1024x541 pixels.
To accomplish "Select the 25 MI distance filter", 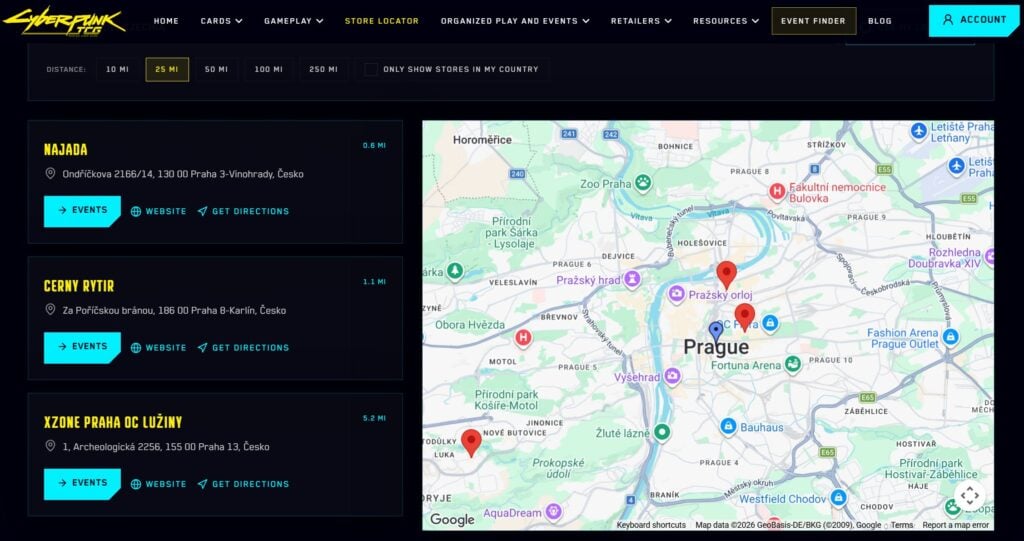I will [167, 69].
